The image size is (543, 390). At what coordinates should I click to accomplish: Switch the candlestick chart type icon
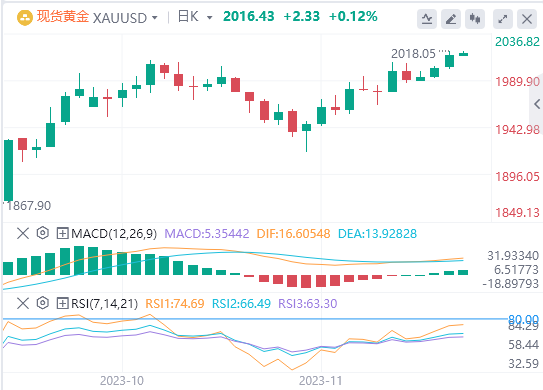point(475,19)
